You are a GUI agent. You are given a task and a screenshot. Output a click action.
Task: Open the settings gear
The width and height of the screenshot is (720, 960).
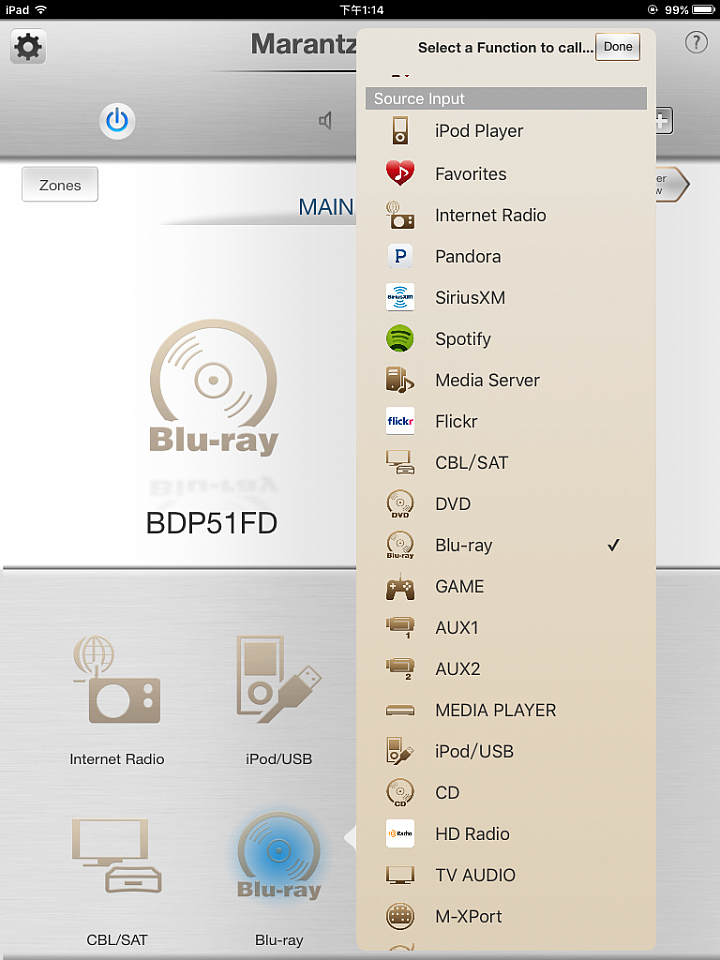[x=28, y=47]
